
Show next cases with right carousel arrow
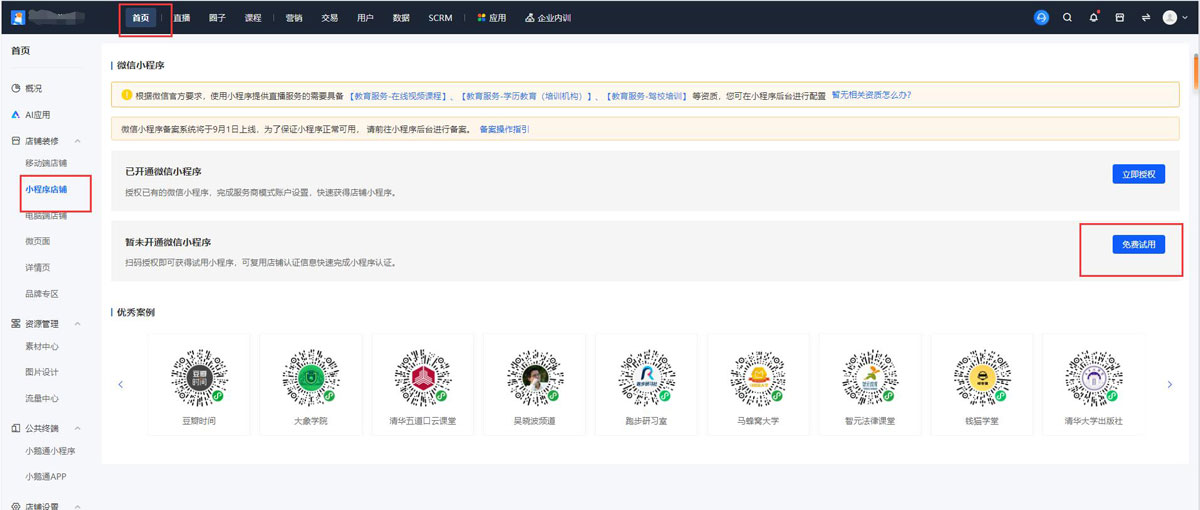pos(1169,384)
